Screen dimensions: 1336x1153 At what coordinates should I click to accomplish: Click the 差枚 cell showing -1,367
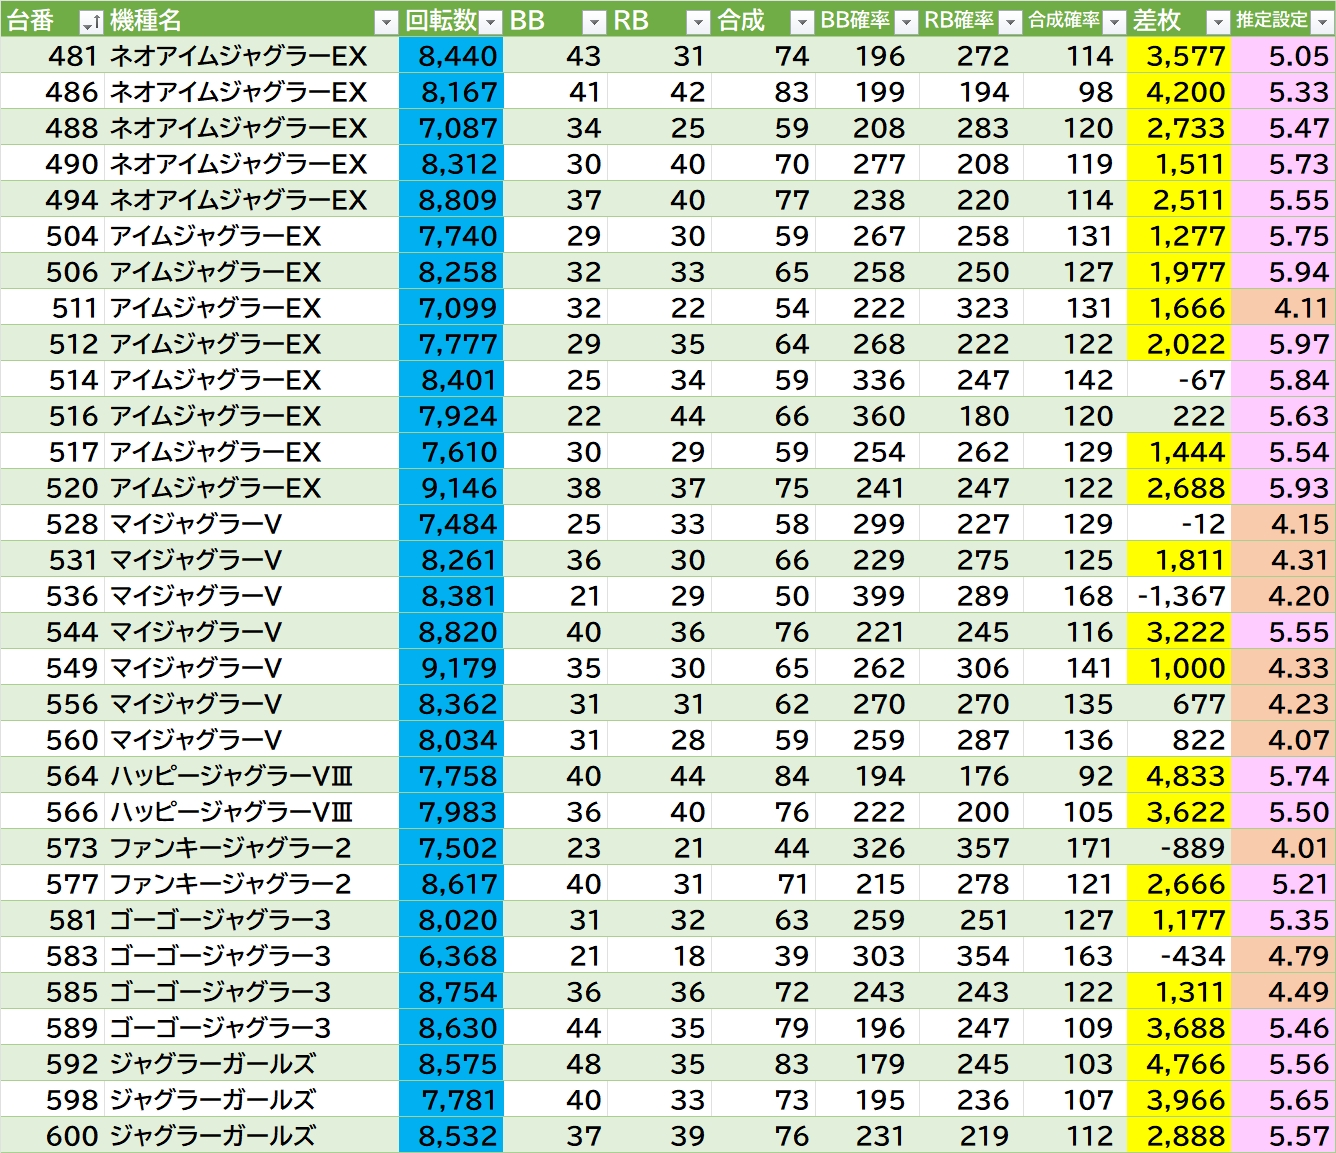point(1178,596)
